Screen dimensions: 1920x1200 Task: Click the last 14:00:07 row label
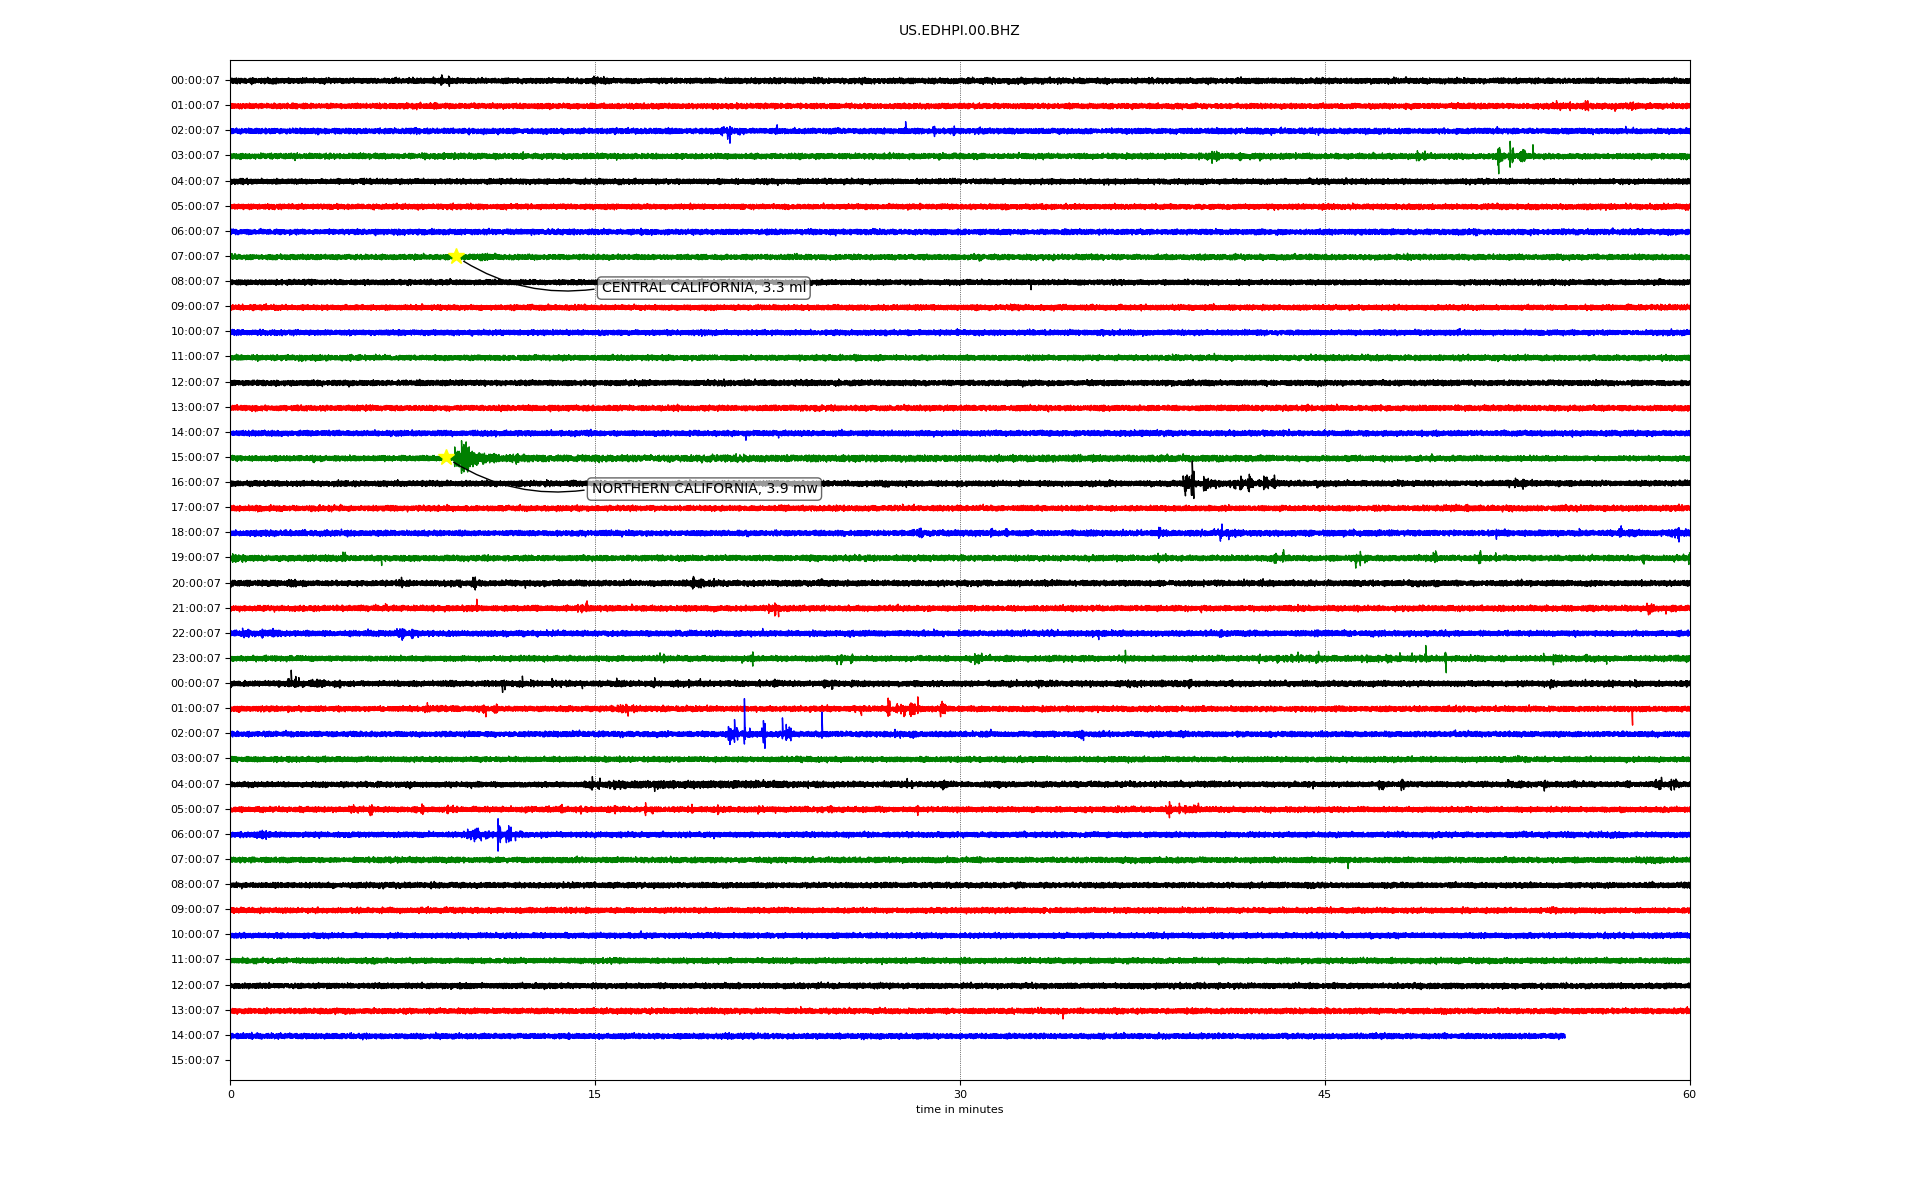(x=195, y=1036)
